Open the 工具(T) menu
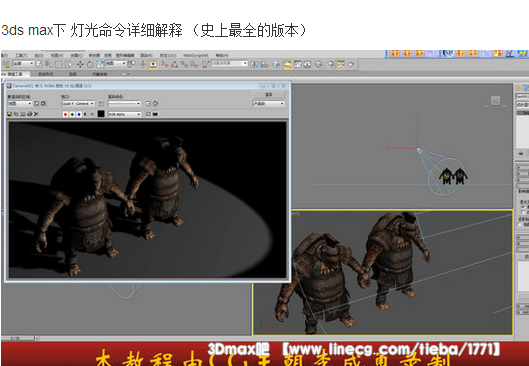529x366 pixels. click(x=21, y=55)
